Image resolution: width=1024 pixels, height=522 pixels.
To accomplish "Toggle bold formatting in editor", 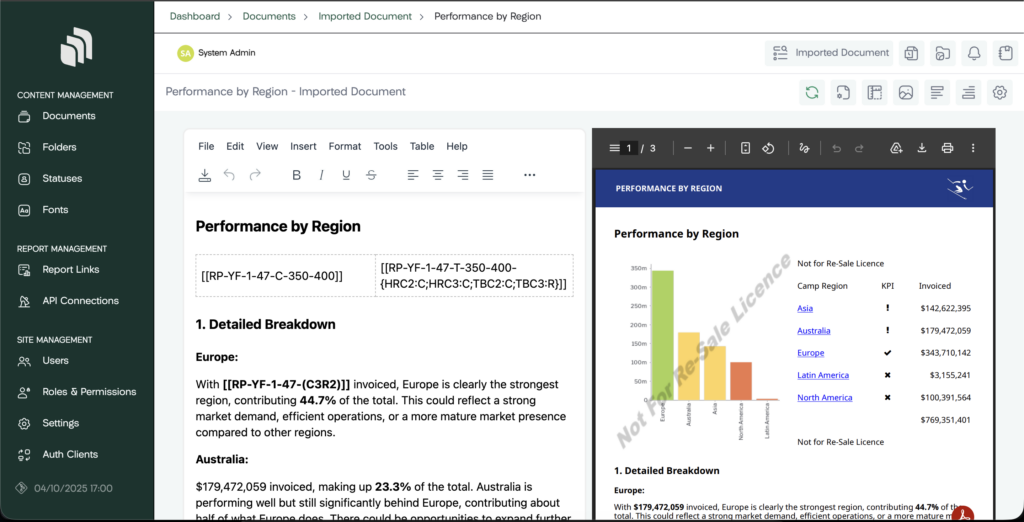I will [296, 175].
